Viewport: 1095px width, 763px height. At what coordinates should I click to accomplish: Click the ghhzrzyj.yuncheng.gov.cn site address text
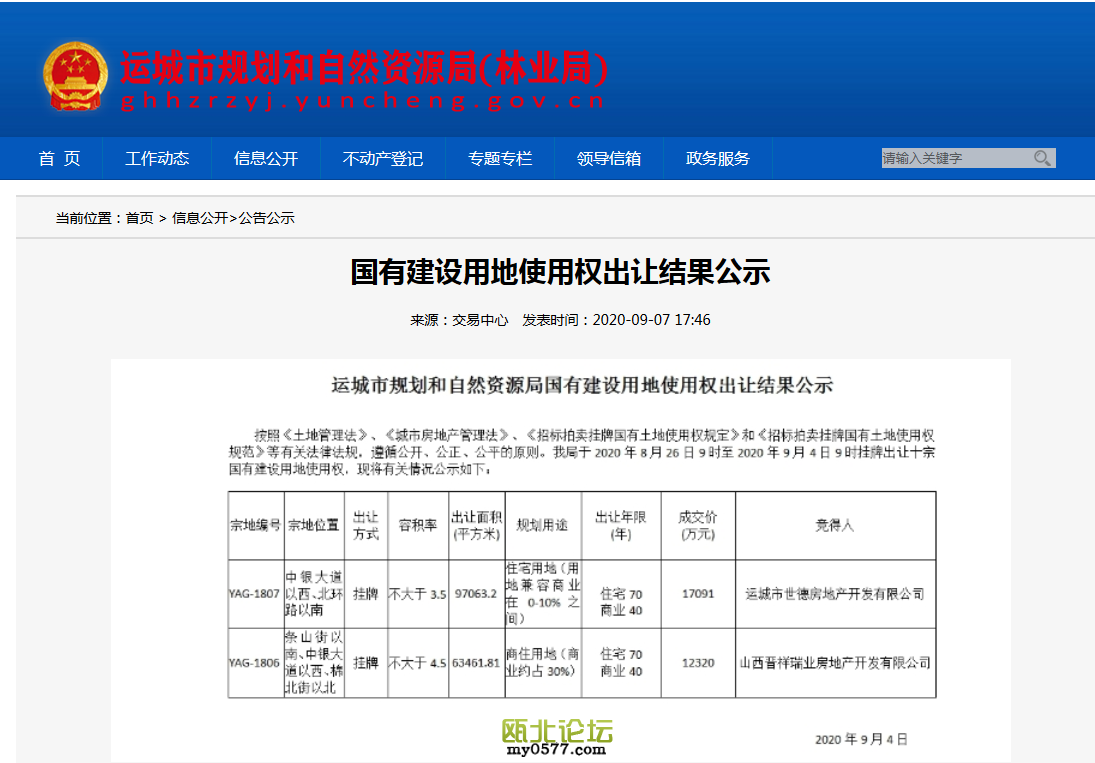point(362,101)
